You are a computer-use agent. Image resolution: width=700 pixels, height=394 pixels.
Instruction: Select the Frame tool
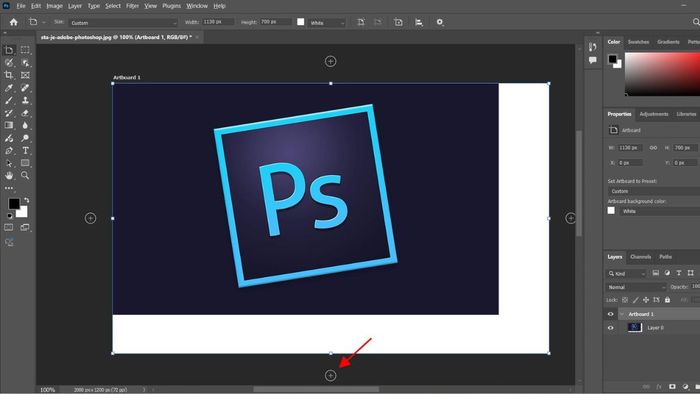pyautogui.click(x=25, y=75)
